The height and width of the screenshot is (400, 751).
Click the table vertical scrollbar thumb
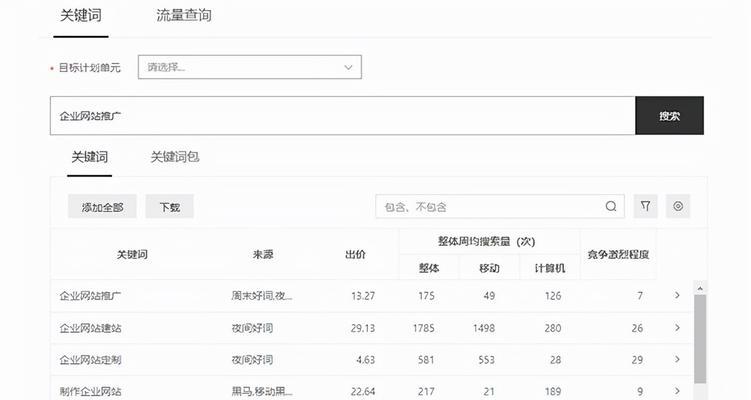700,338
